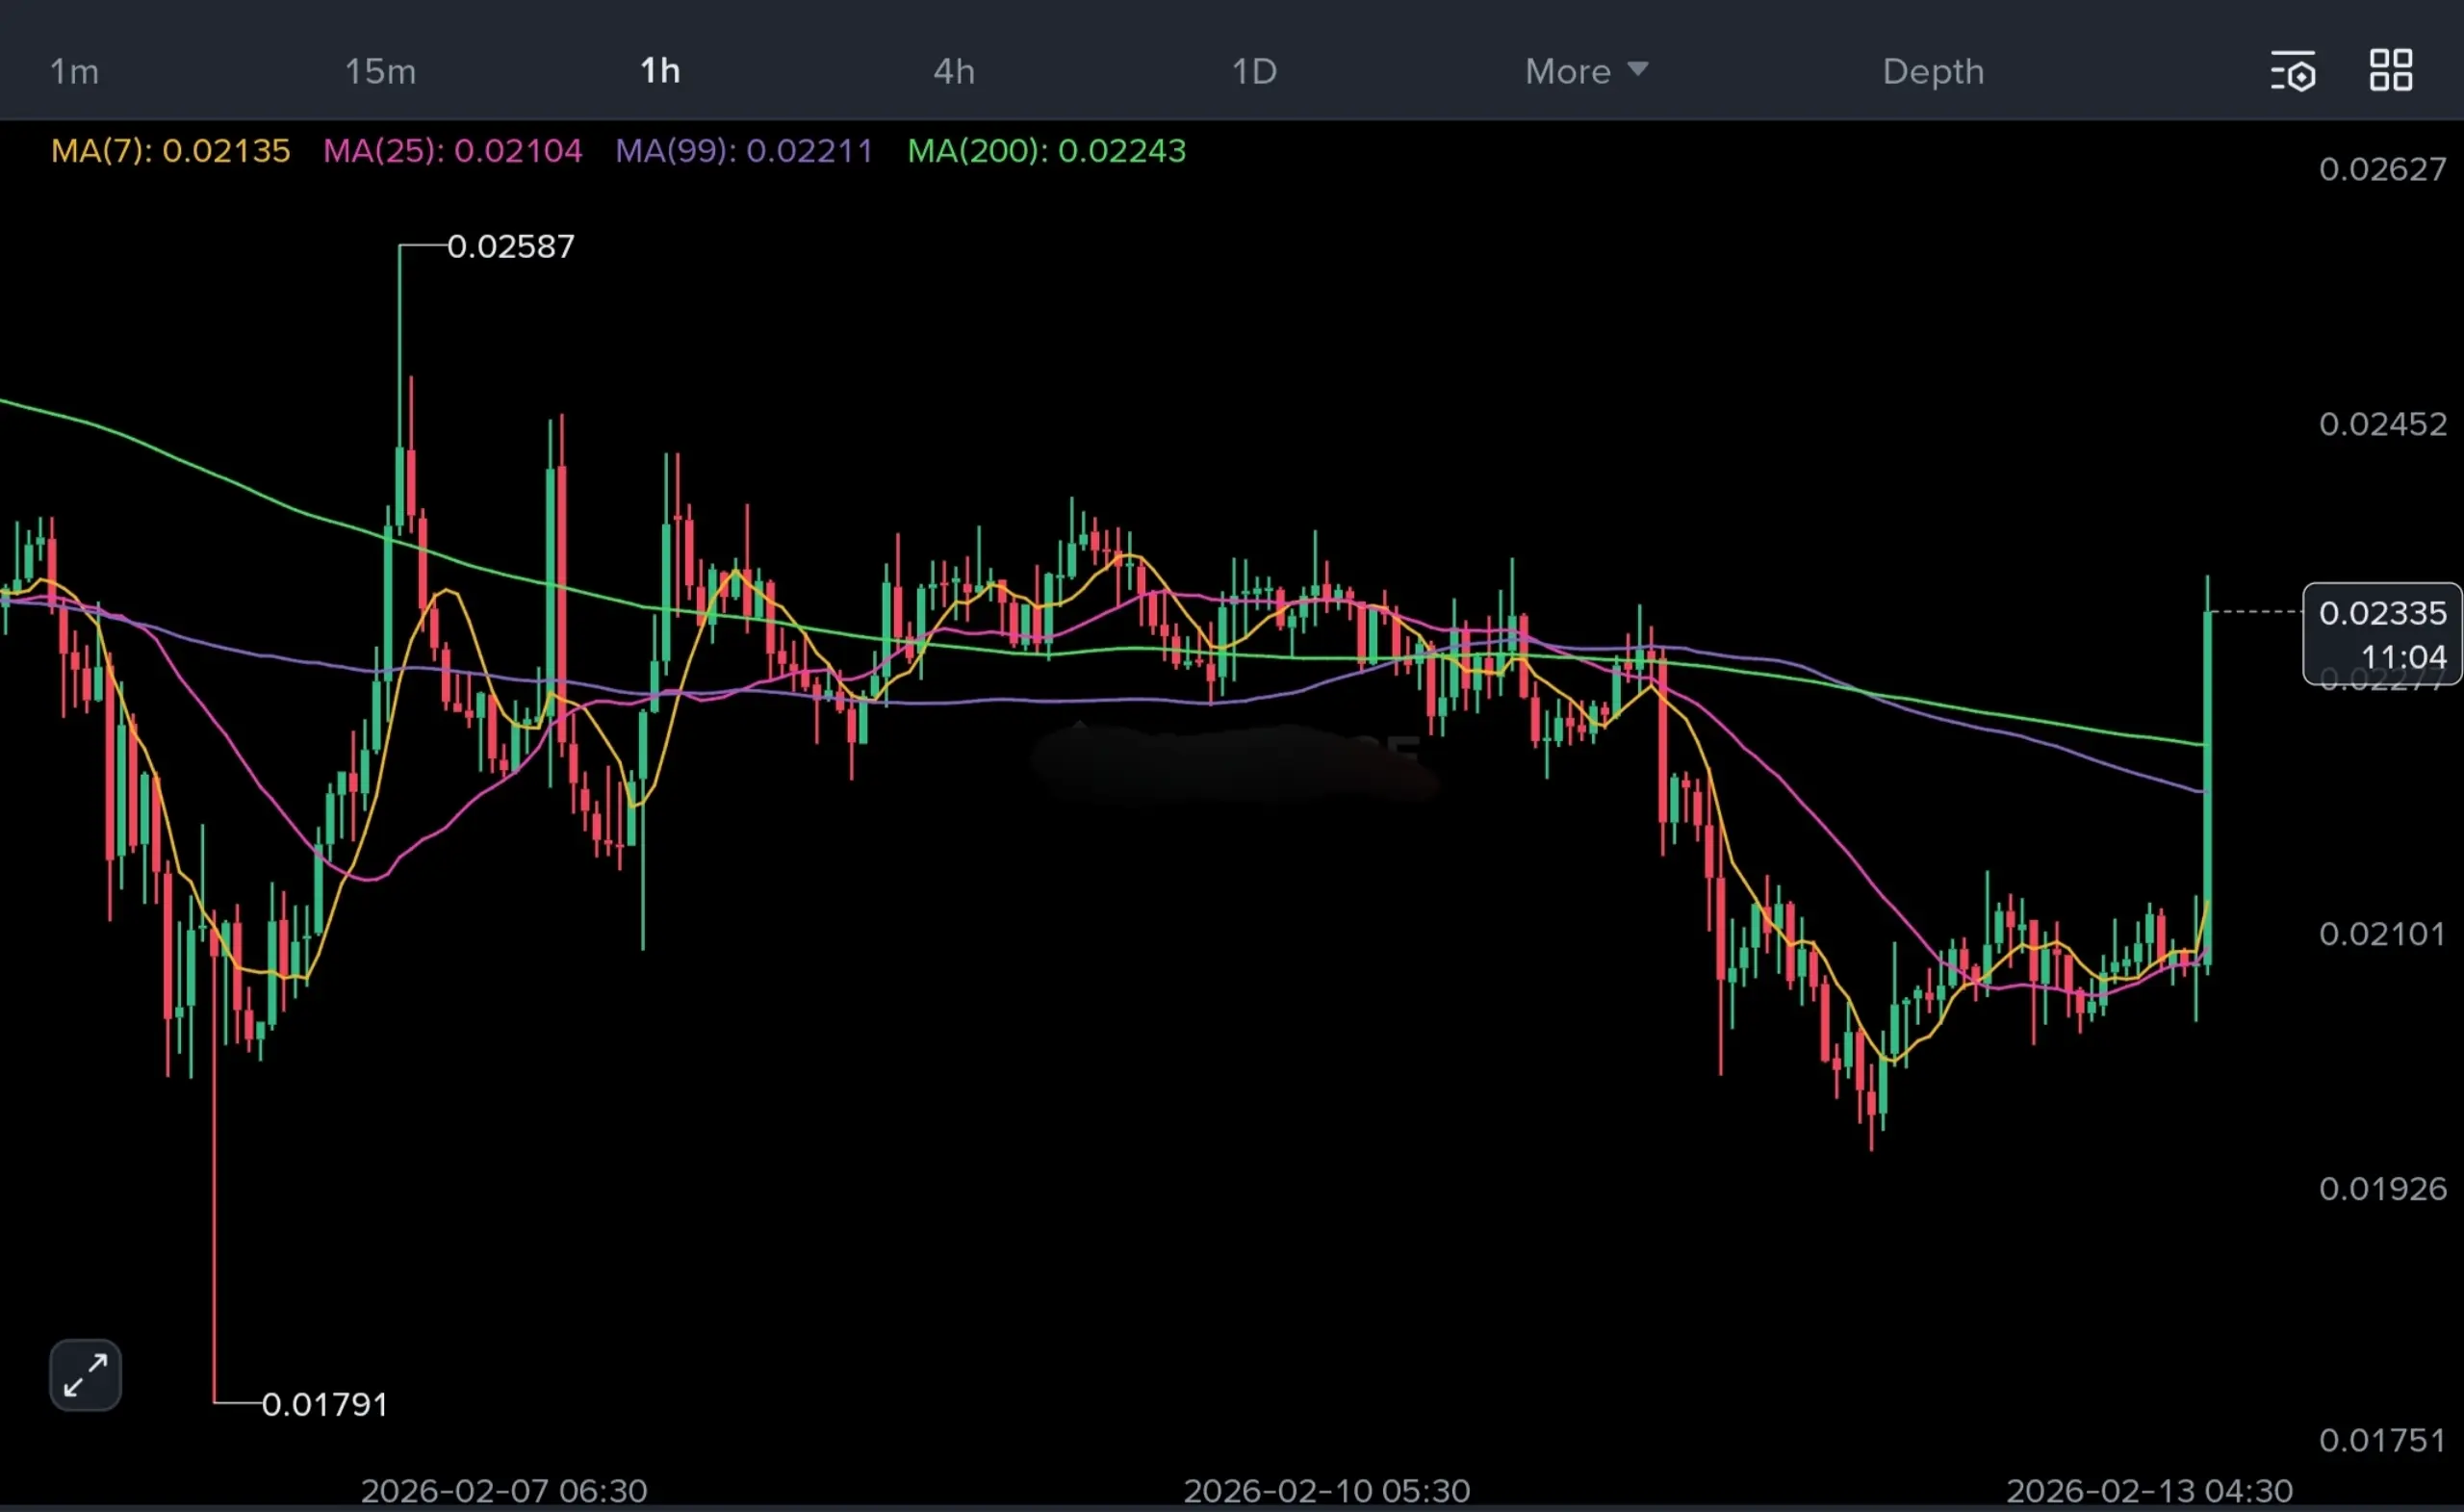Open the Depth chart view
This screenshot has width=2464, height=1512.
point(1932,71)
